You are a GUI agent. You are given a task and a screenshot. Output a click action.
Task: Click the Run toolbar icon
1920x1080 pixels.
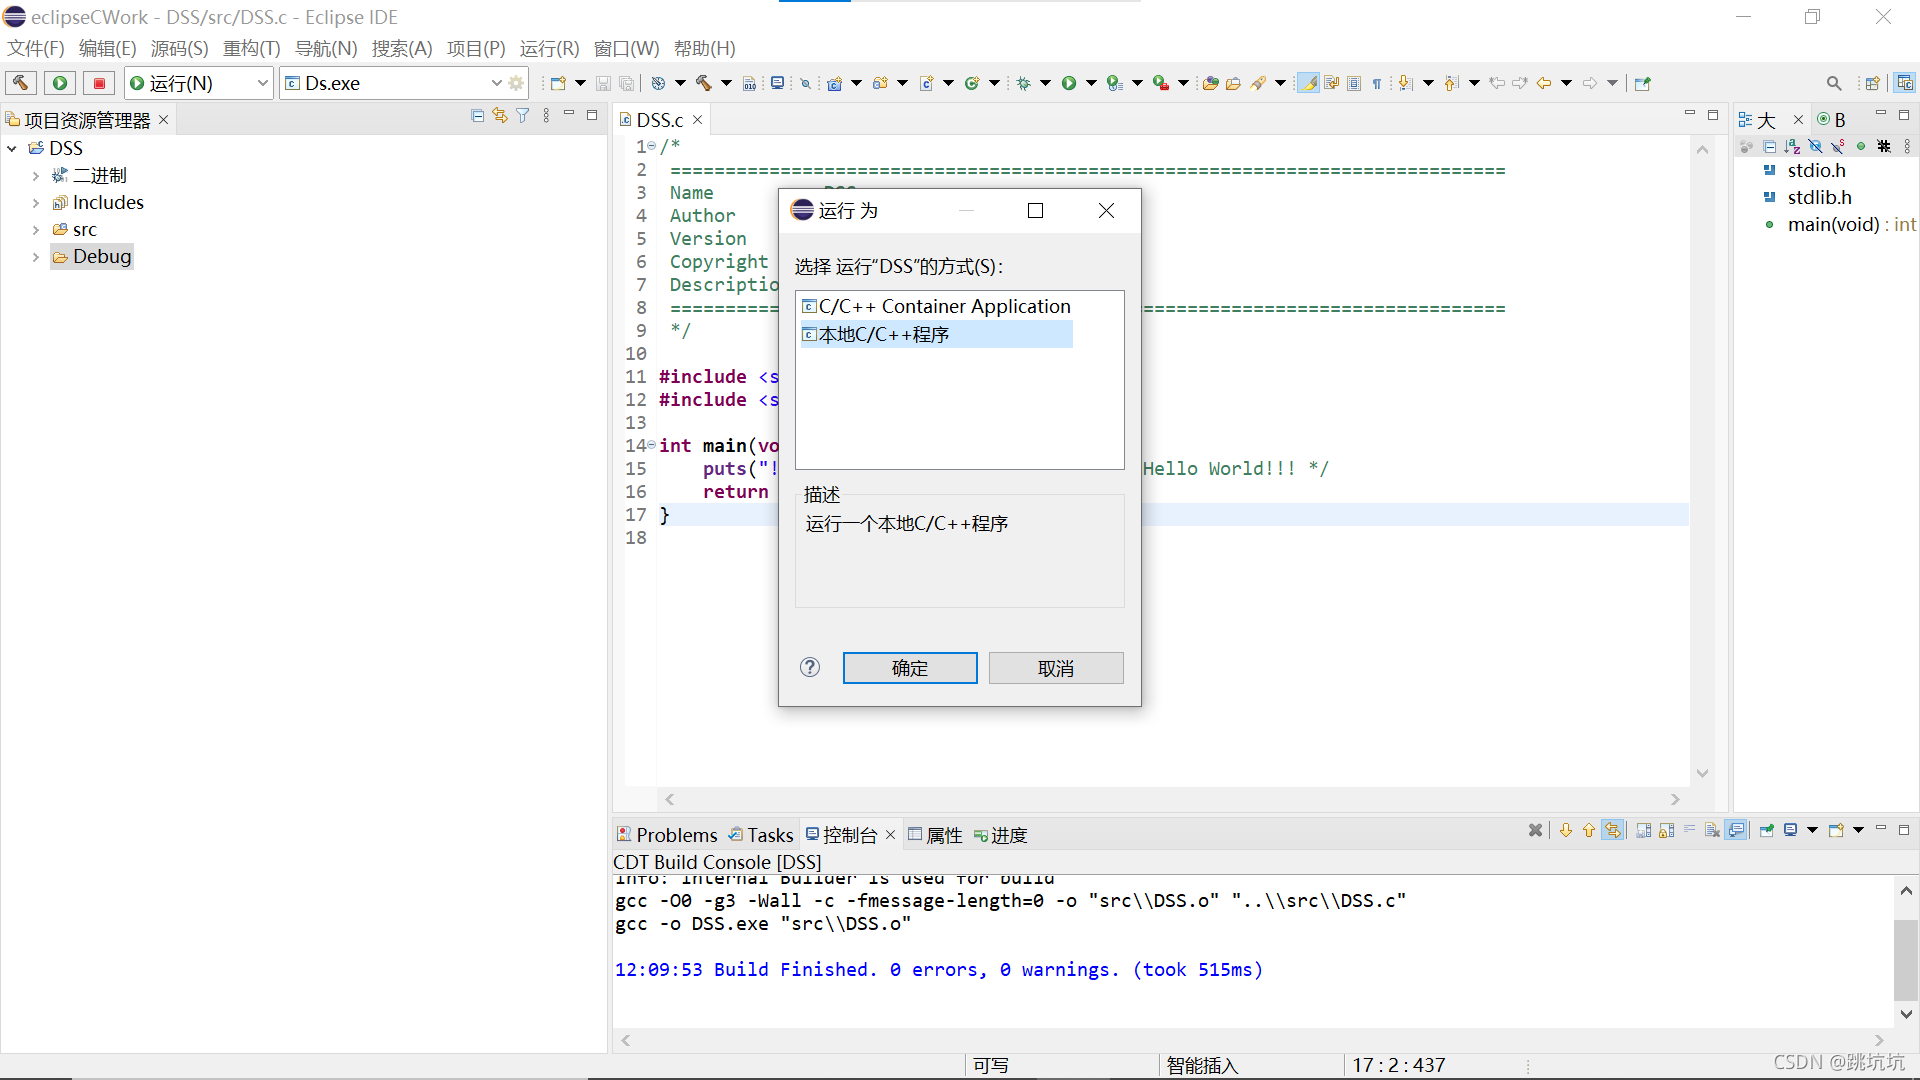[59, 83]
